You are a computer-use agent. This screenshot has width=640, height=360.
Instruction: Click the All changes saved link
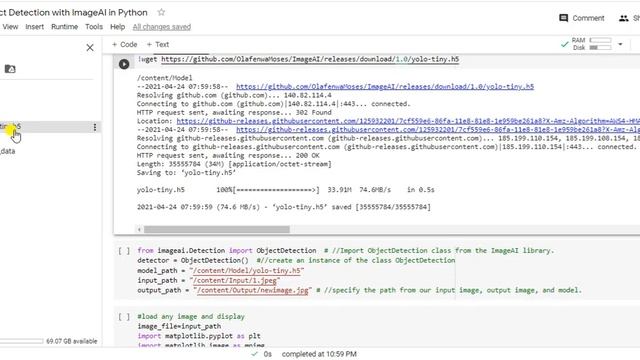tap(162, 27)
